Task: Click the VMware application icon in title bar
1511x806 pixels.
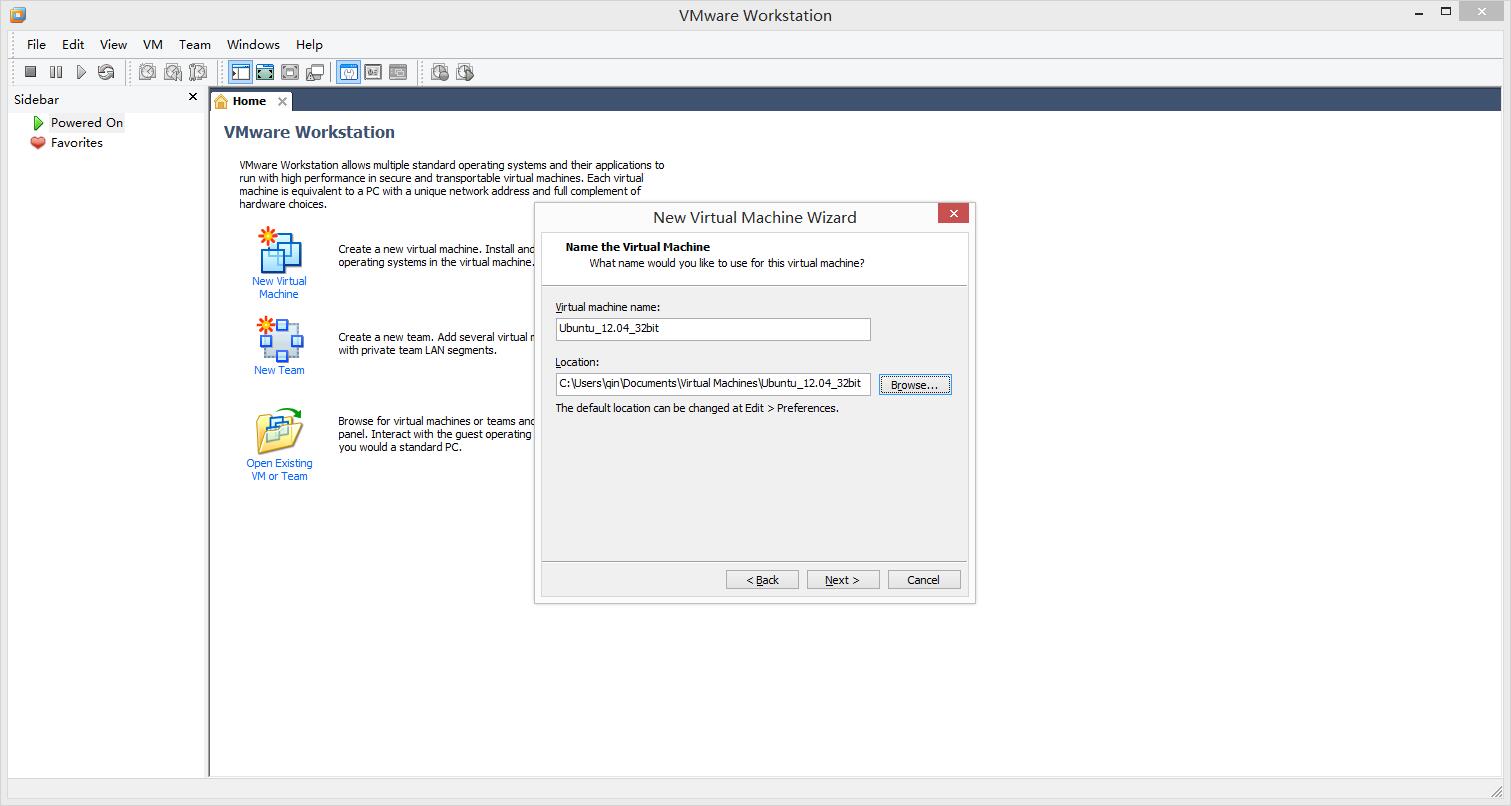Action: pyautogui.click(x=18, y=15)
